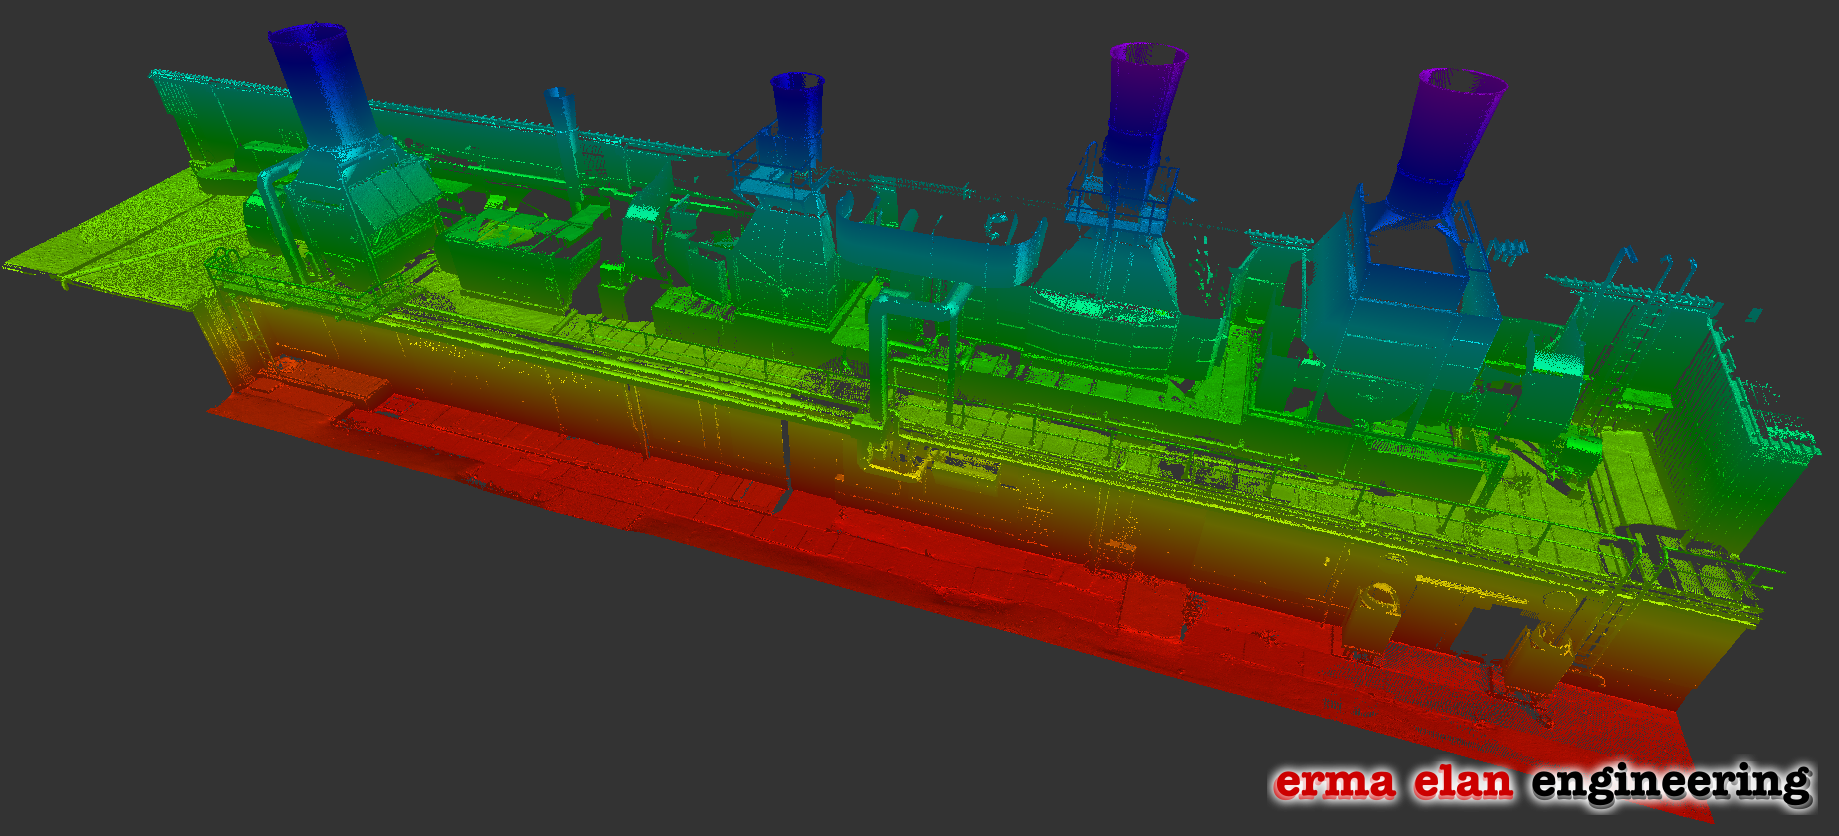This screenshot has width=1839, height=836.
Task: Click the word "erma" in the watermark
Action: click(1334, 783)
